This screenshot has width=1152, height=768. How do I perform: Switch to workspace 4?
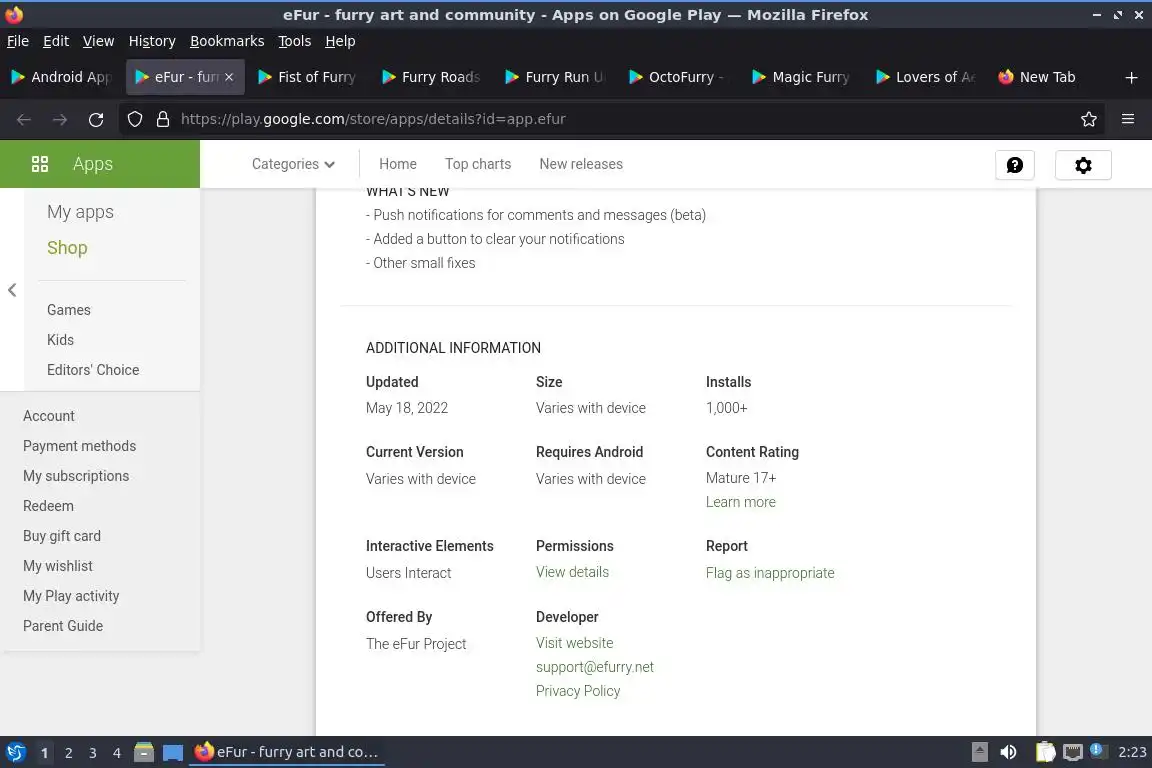pos(117,753)
